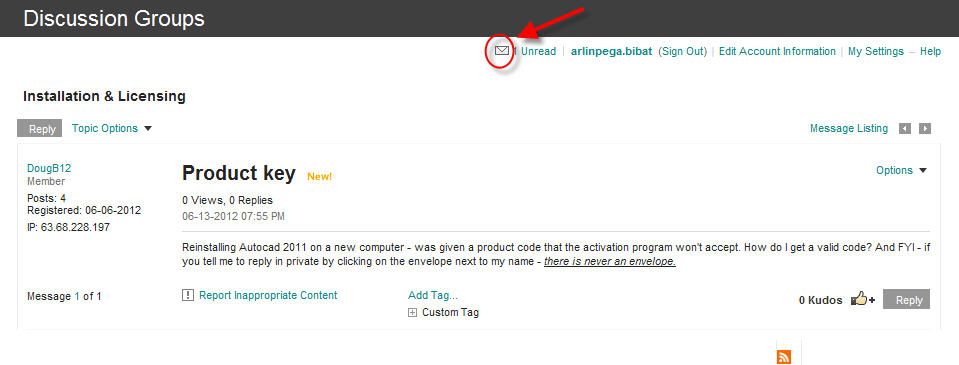This screenshot has width=959, height=365.
Task: Click the Installation & Licensing heading
Action: tap(104, 96)
